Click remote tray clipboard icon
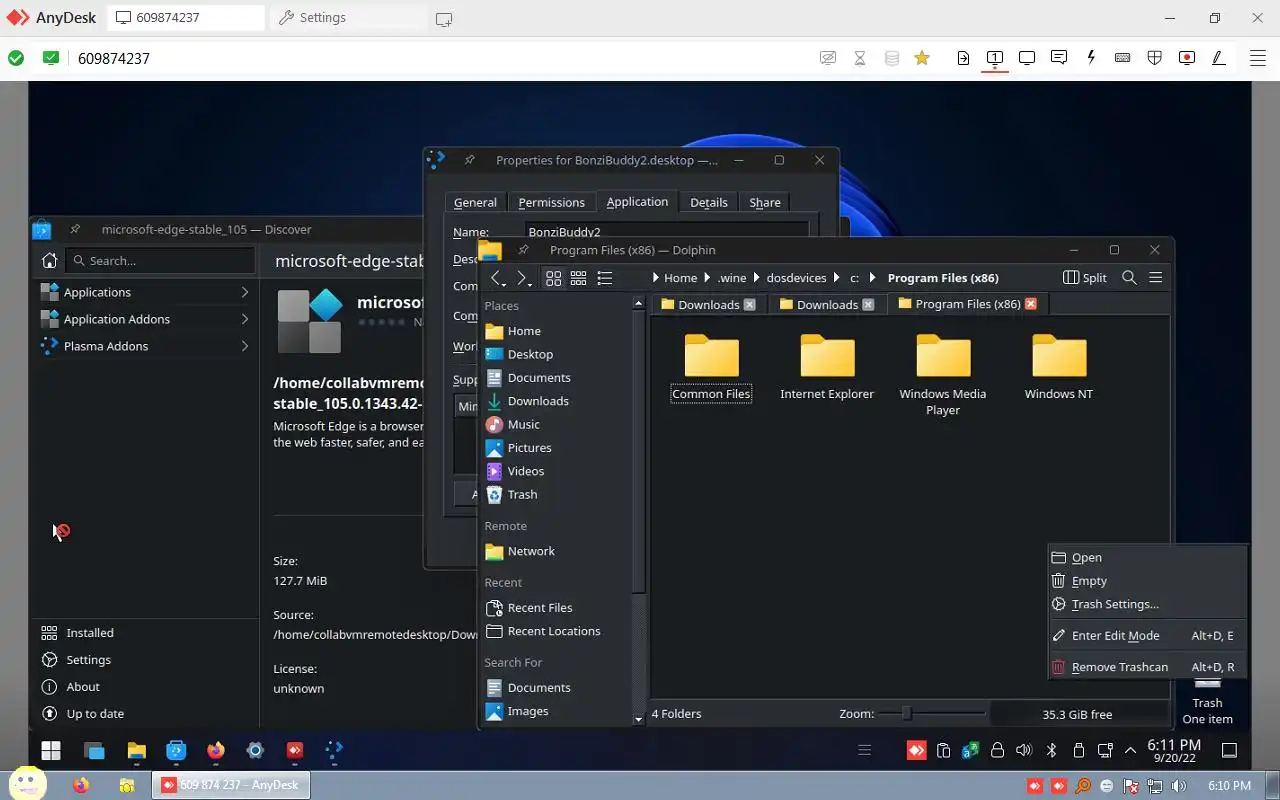 point(943,750)
